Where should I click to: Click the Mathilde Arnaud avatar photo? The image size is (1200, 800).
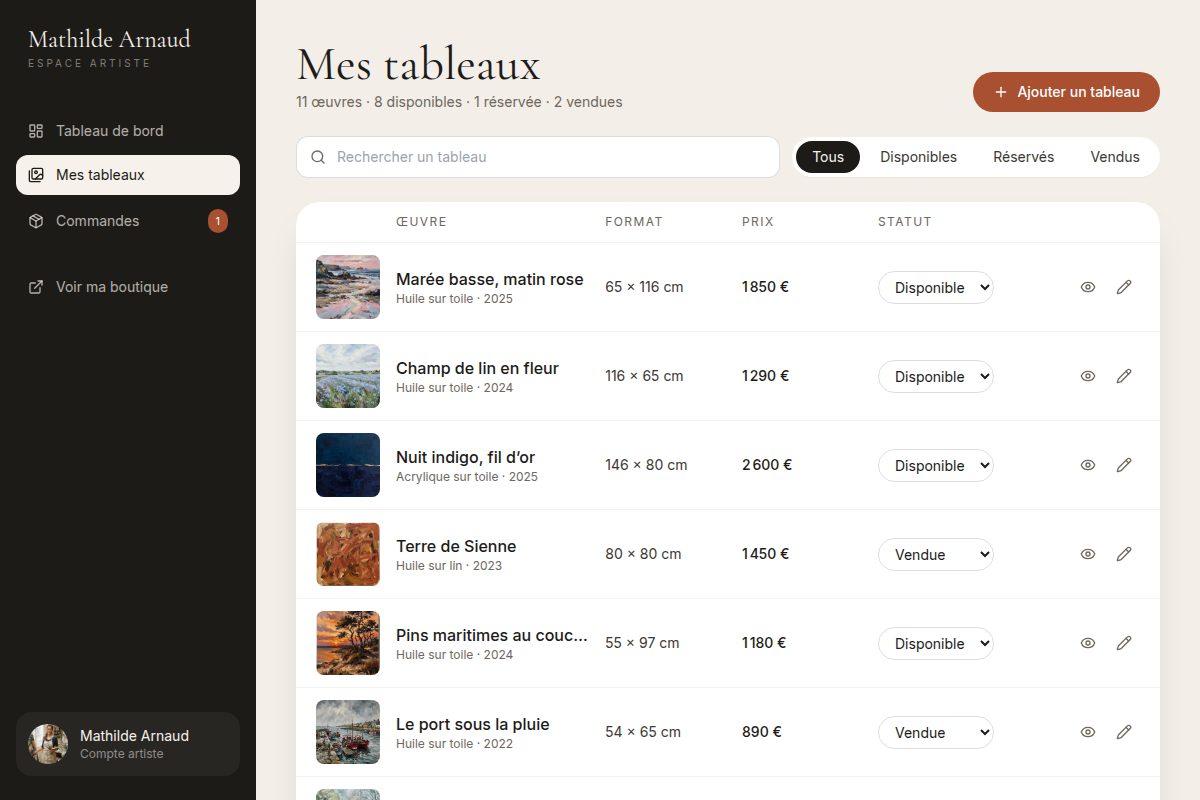pos(48,744)
